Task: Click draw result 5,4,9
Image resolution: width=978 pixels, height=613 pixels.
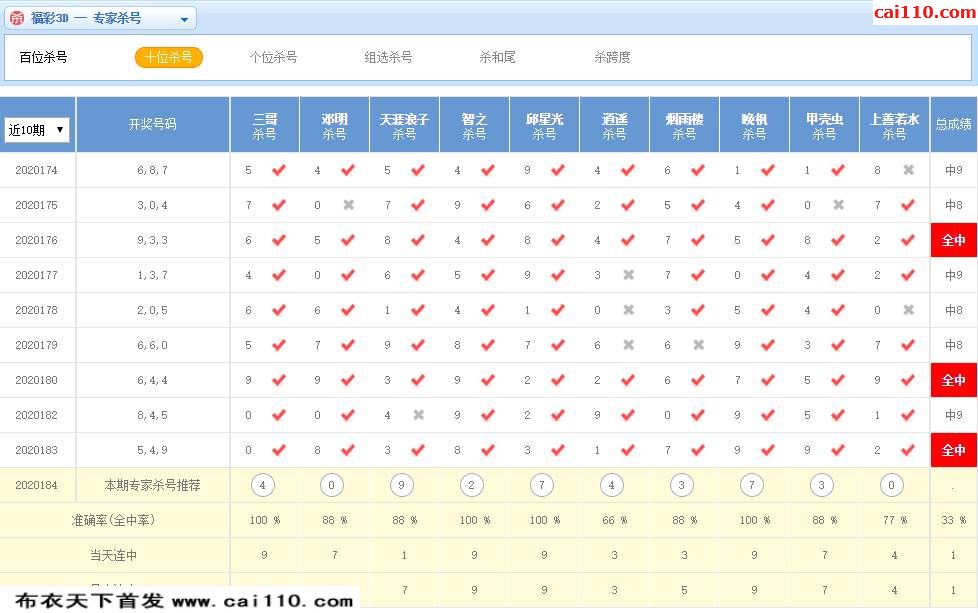Action: 152,450
